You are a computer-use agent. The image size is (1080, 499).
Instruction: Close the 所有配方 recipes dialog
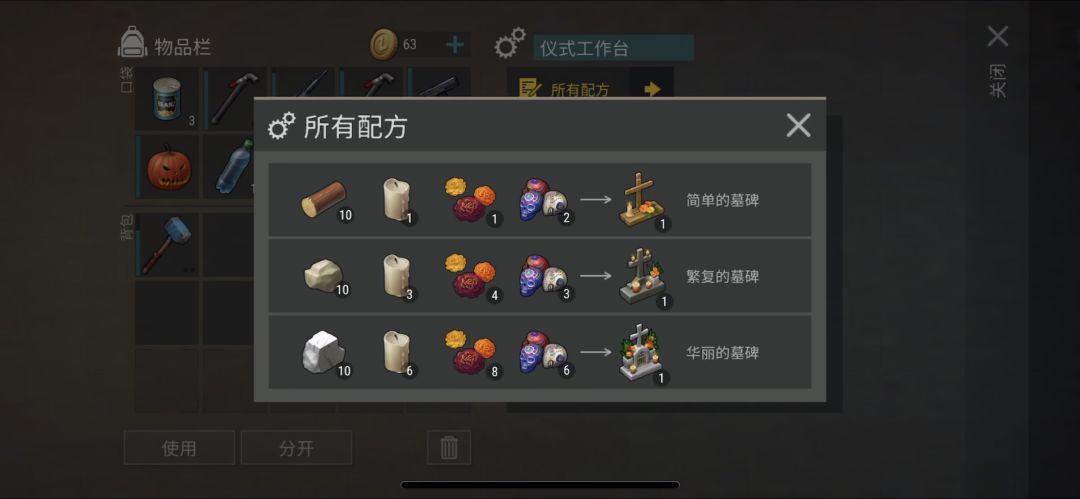pyautogui.click(x=798, y=125)
